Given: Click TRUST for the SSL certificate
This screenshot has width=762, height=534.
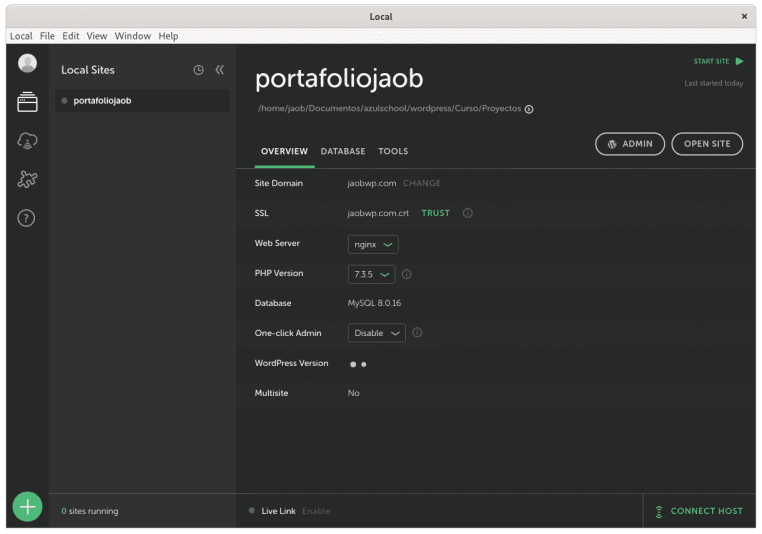Looking at the screenshot, I should pyautogui.click(x=435, y=213).
